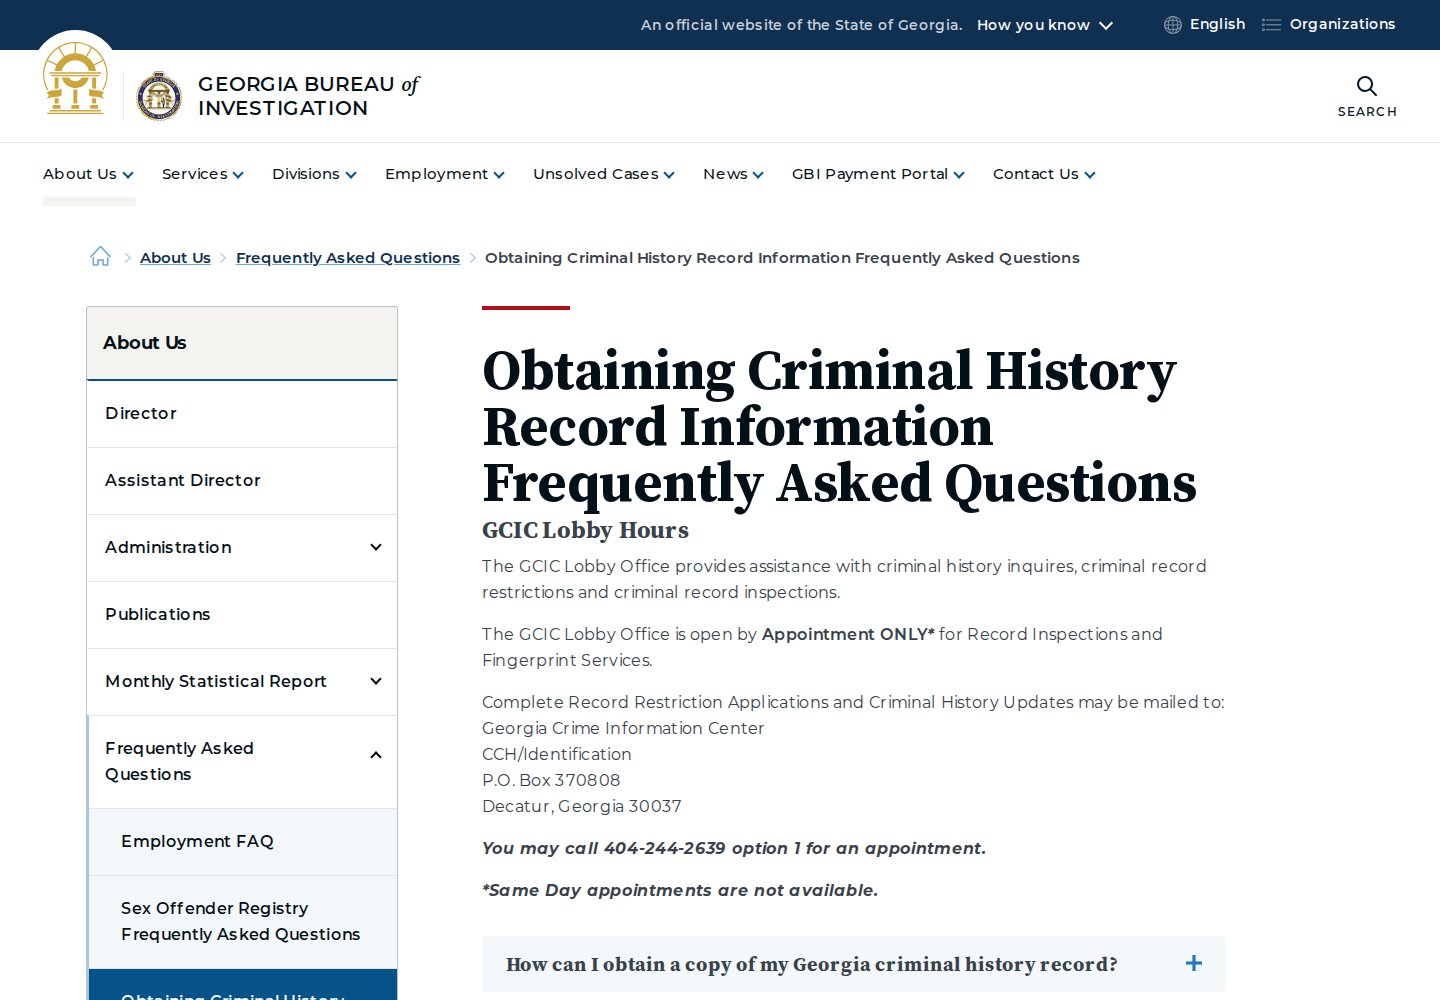Open the Unsolved Cases menu
Viewport: 1440px width, 1000px height.
click(604, 174)
